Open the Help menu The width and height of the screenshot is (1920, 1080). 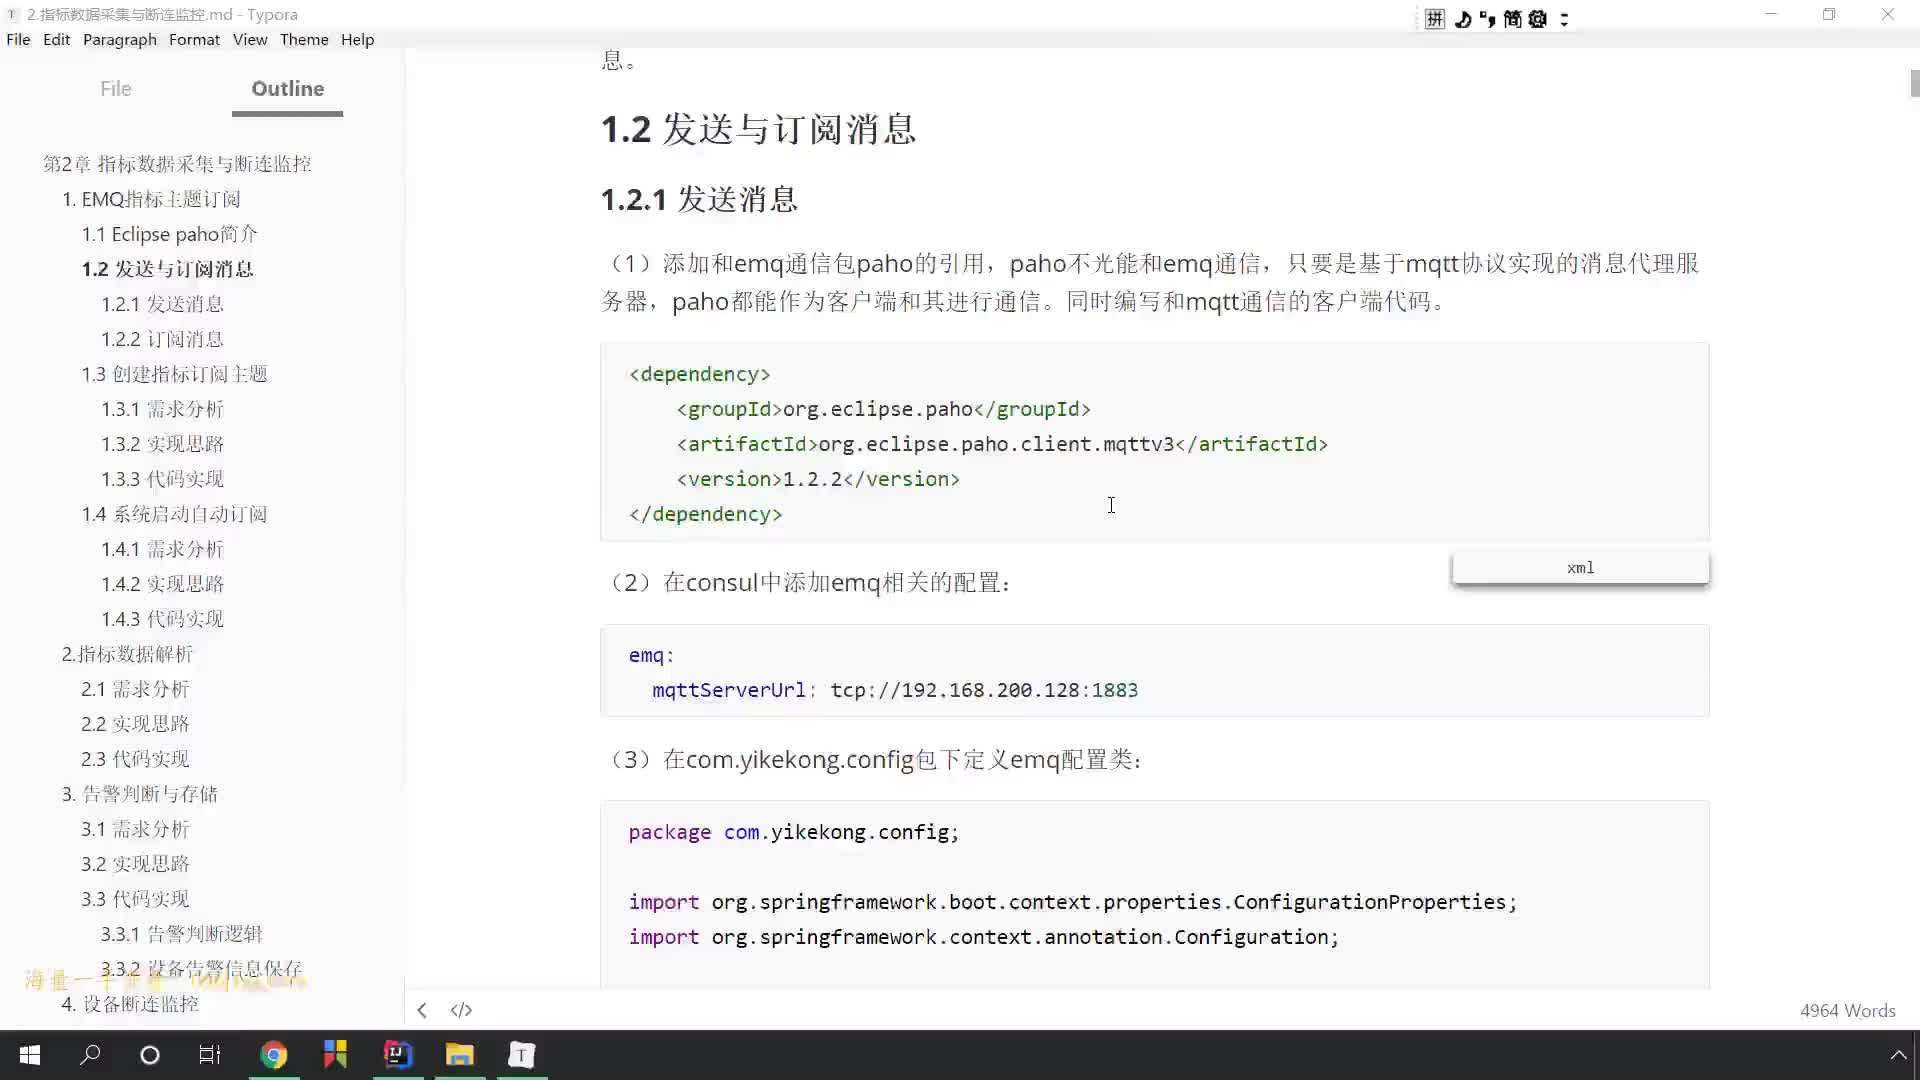coord(357,39)
